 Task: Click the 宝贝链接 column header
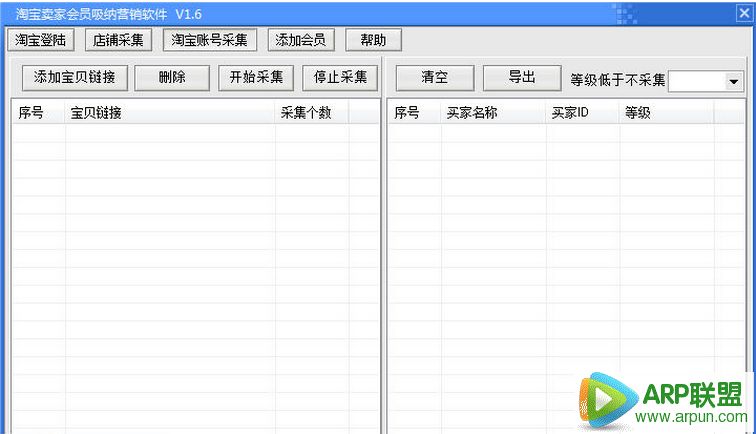pos(170,113)
